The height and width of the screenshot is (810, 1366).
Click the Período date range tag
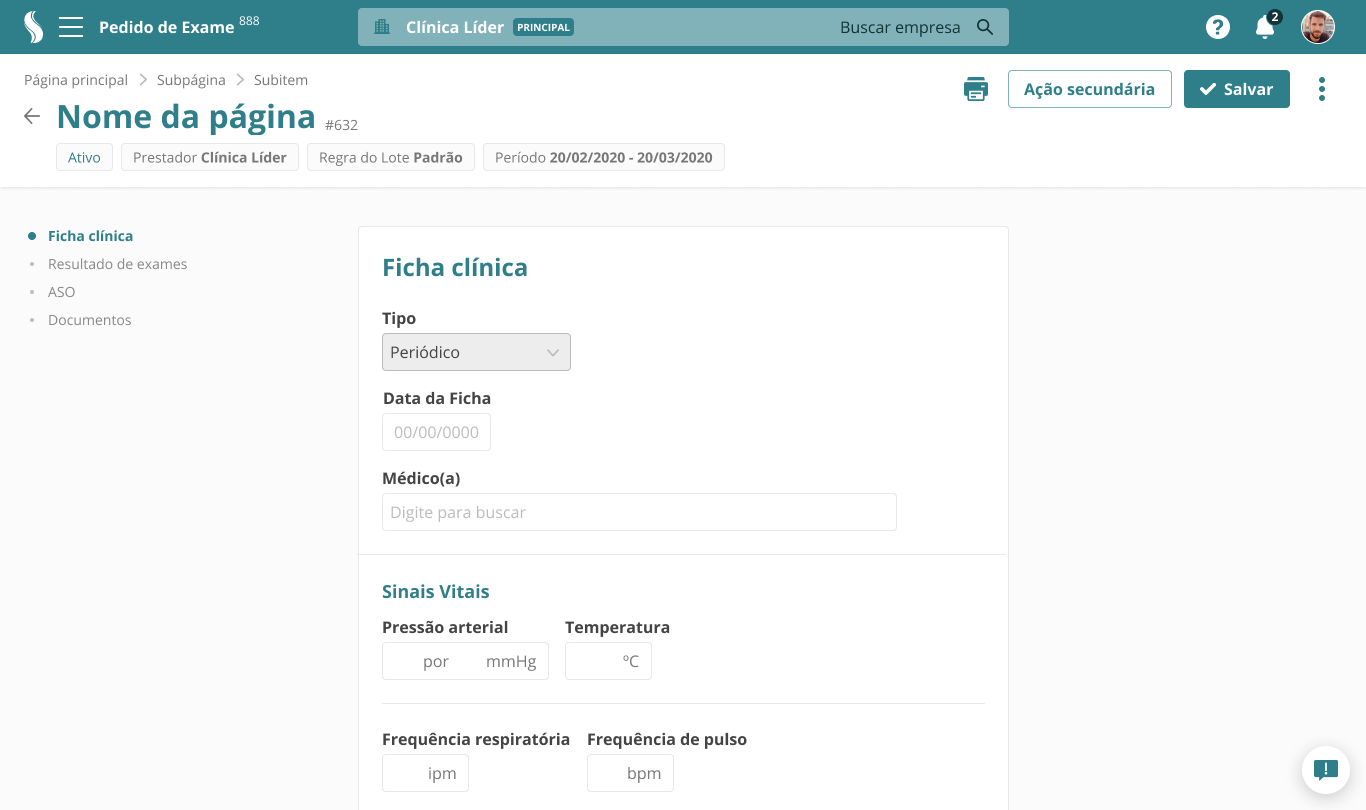tap(604, 157)
